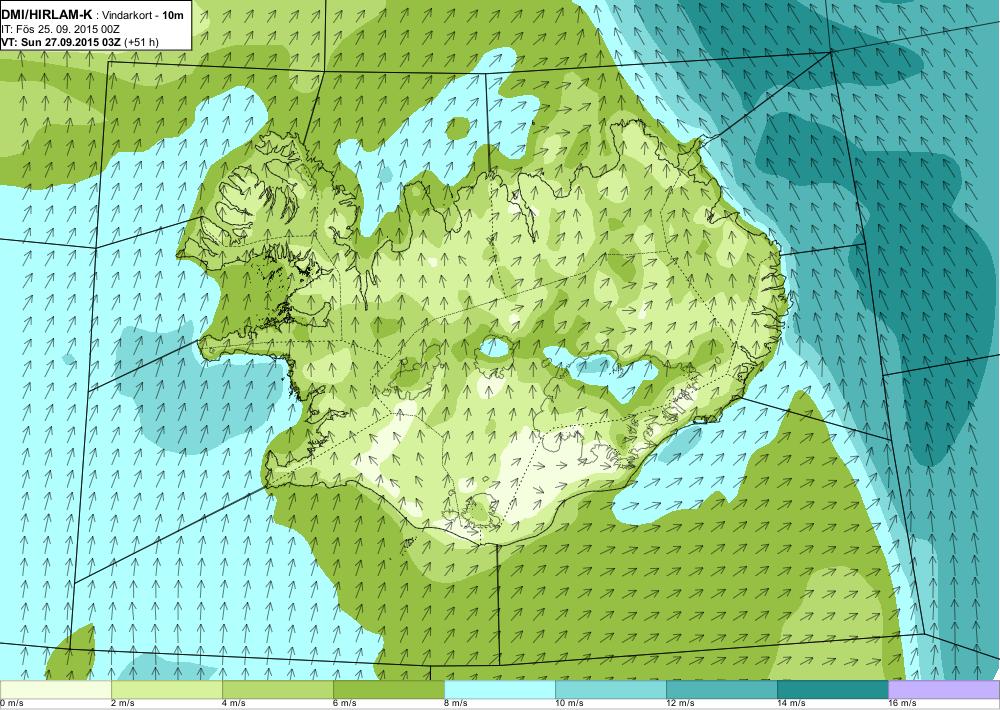Viewport: 1000px width, 710px height.
Task: Pick the teal 12–14 m/s legend swatch
Action: tap(721, 690)
